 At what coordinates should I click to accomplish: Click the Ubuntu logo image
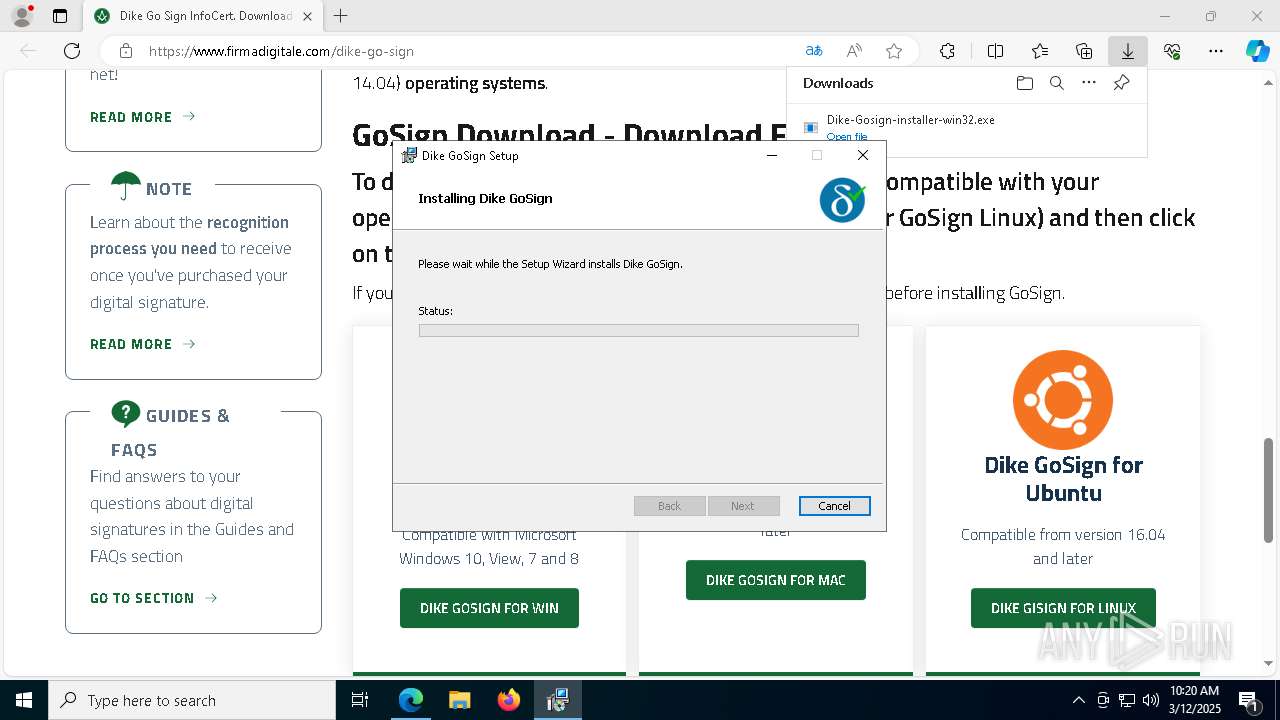coord(1063,400)
